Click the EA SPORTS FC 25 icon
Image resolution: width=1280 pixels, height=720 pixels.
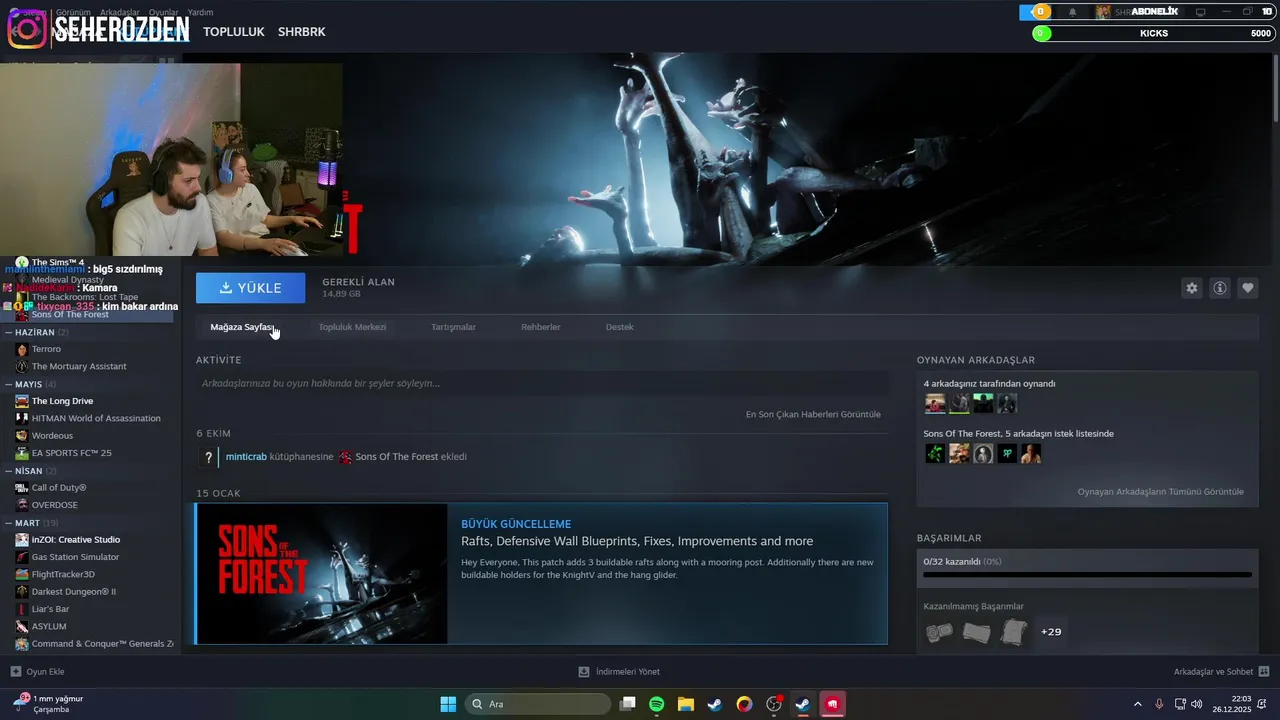coord(22,453)
